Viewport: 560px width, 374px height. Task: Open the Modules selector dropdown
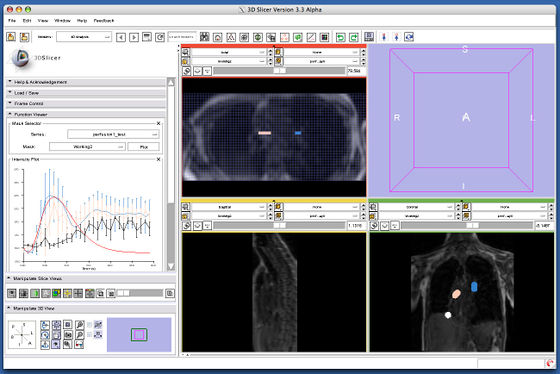(84, 37)
